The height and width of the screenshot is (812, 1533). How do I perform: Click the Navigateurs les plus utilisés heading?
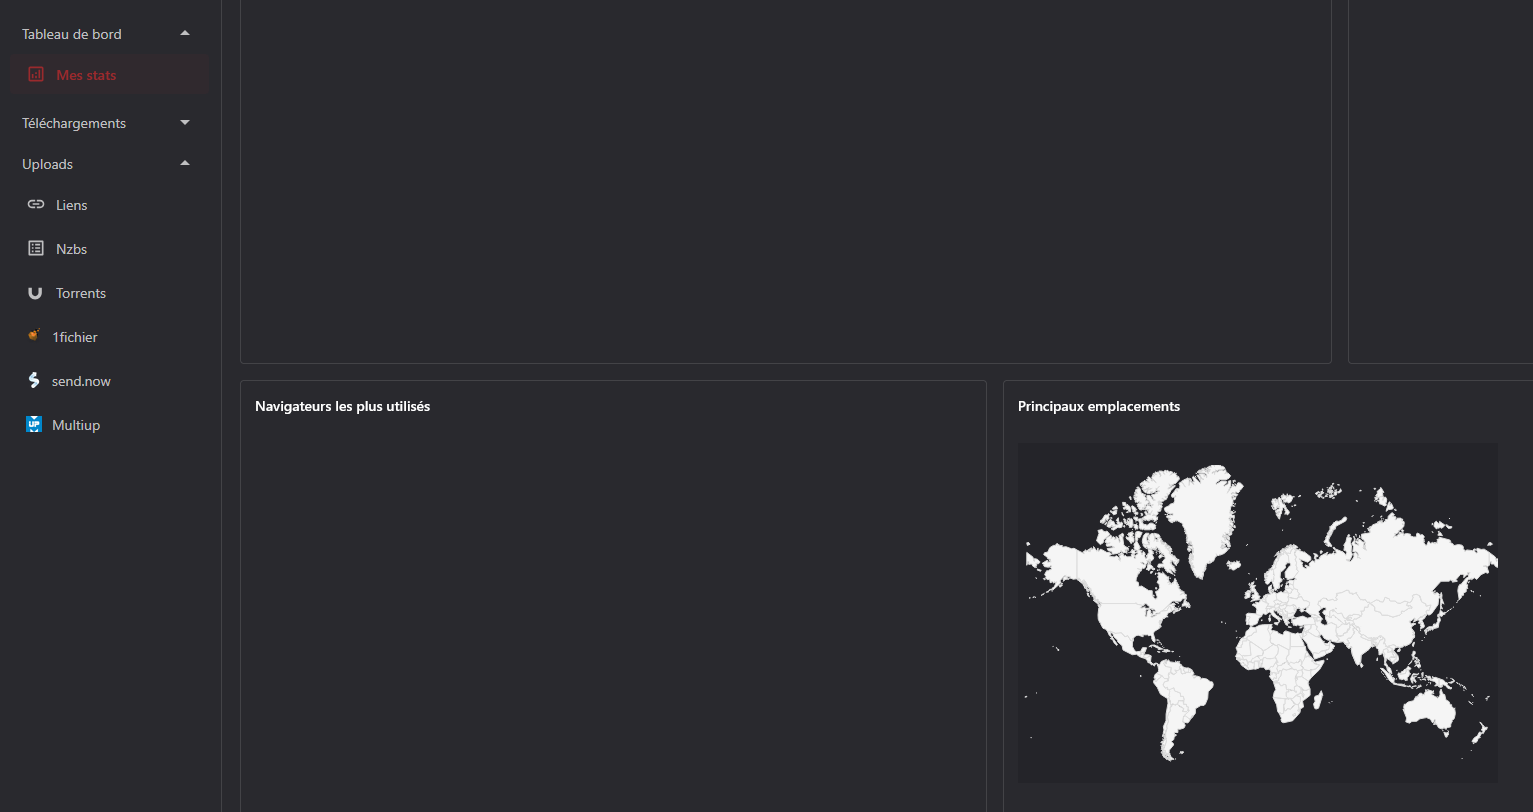(342, 406)
